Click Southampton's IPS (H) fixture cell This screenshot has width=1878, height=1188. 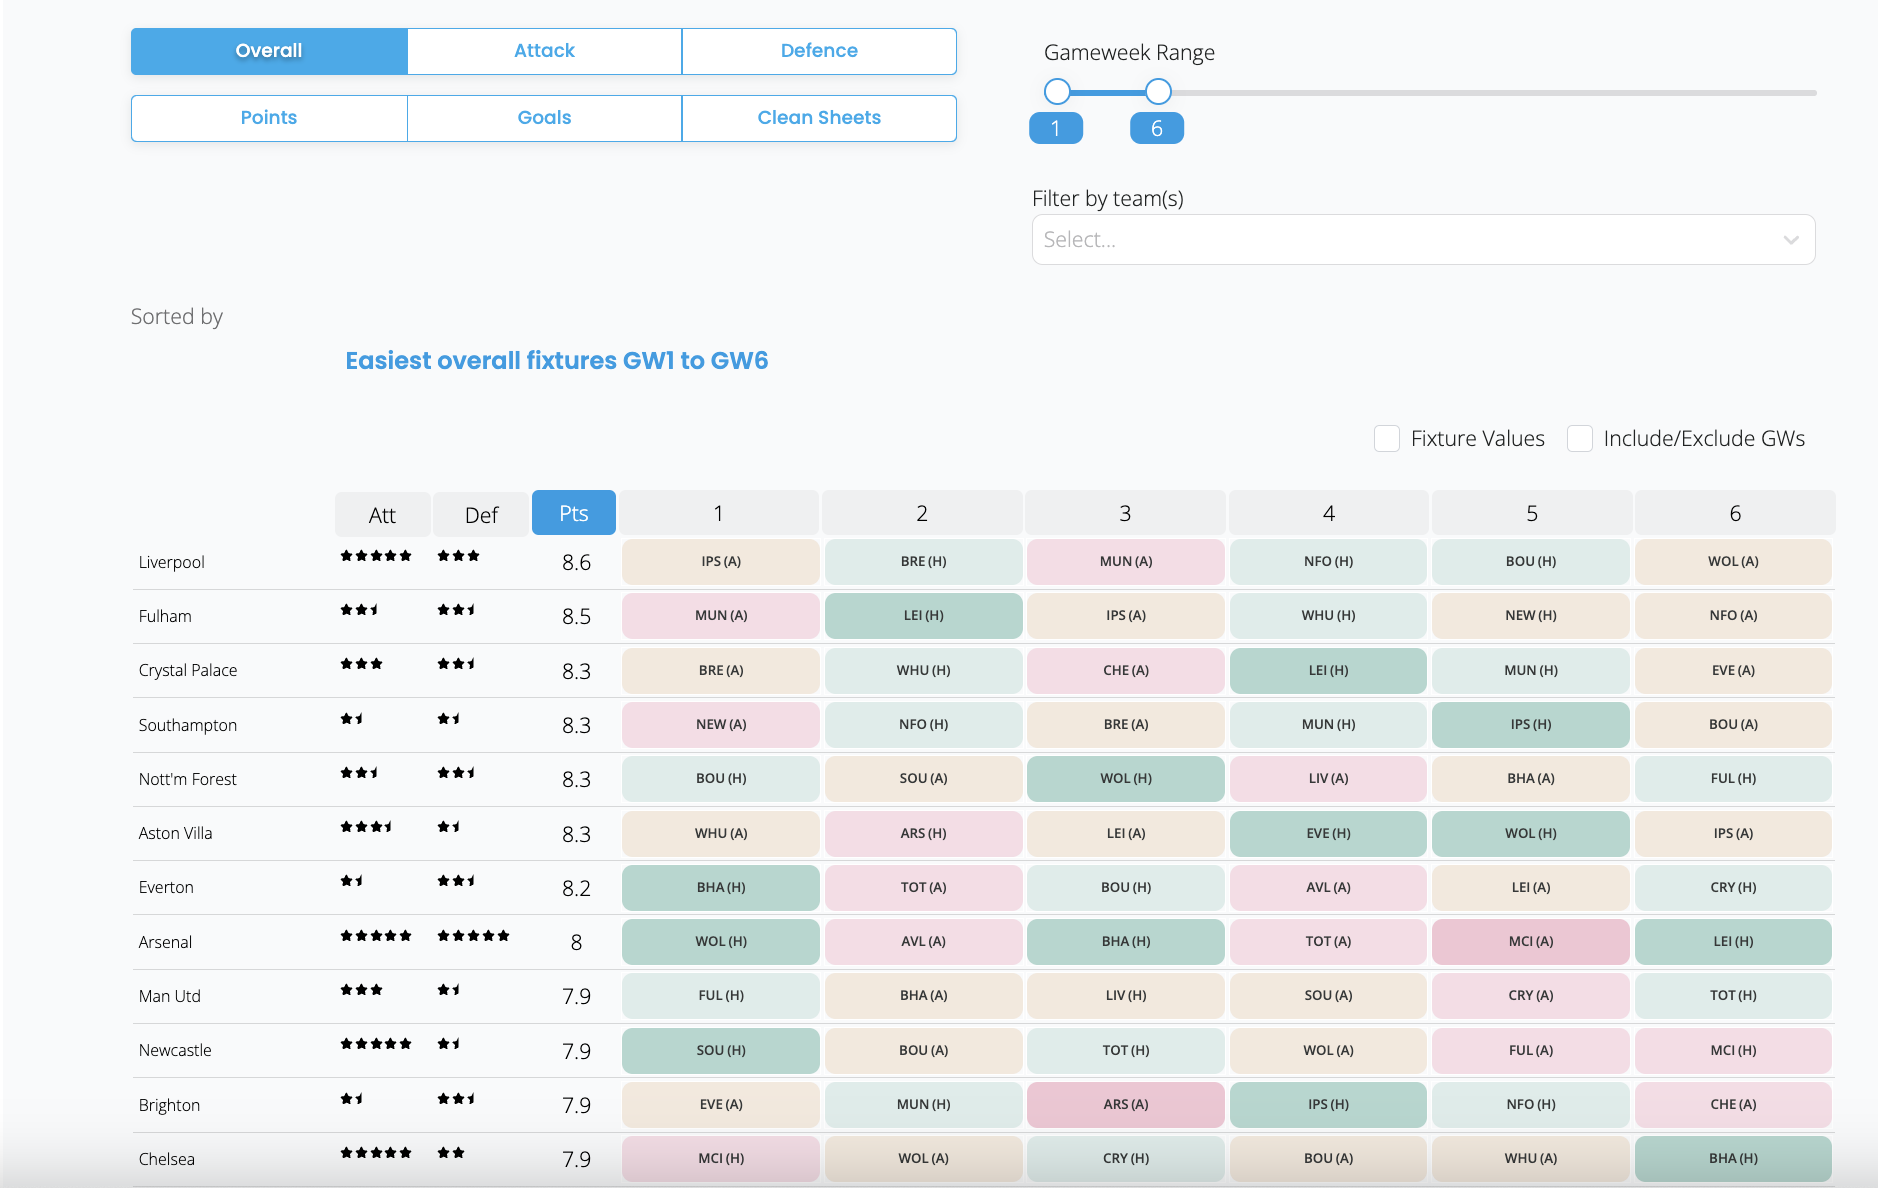(1531, 725)
